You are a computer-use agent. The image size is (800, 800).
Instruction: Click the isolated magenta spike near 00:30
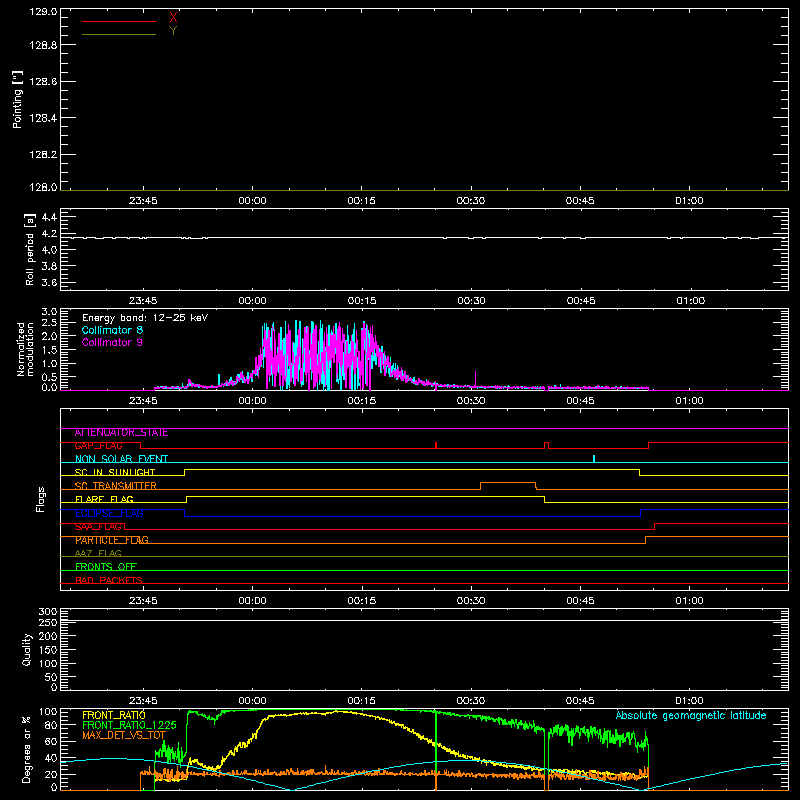(476, 379)
